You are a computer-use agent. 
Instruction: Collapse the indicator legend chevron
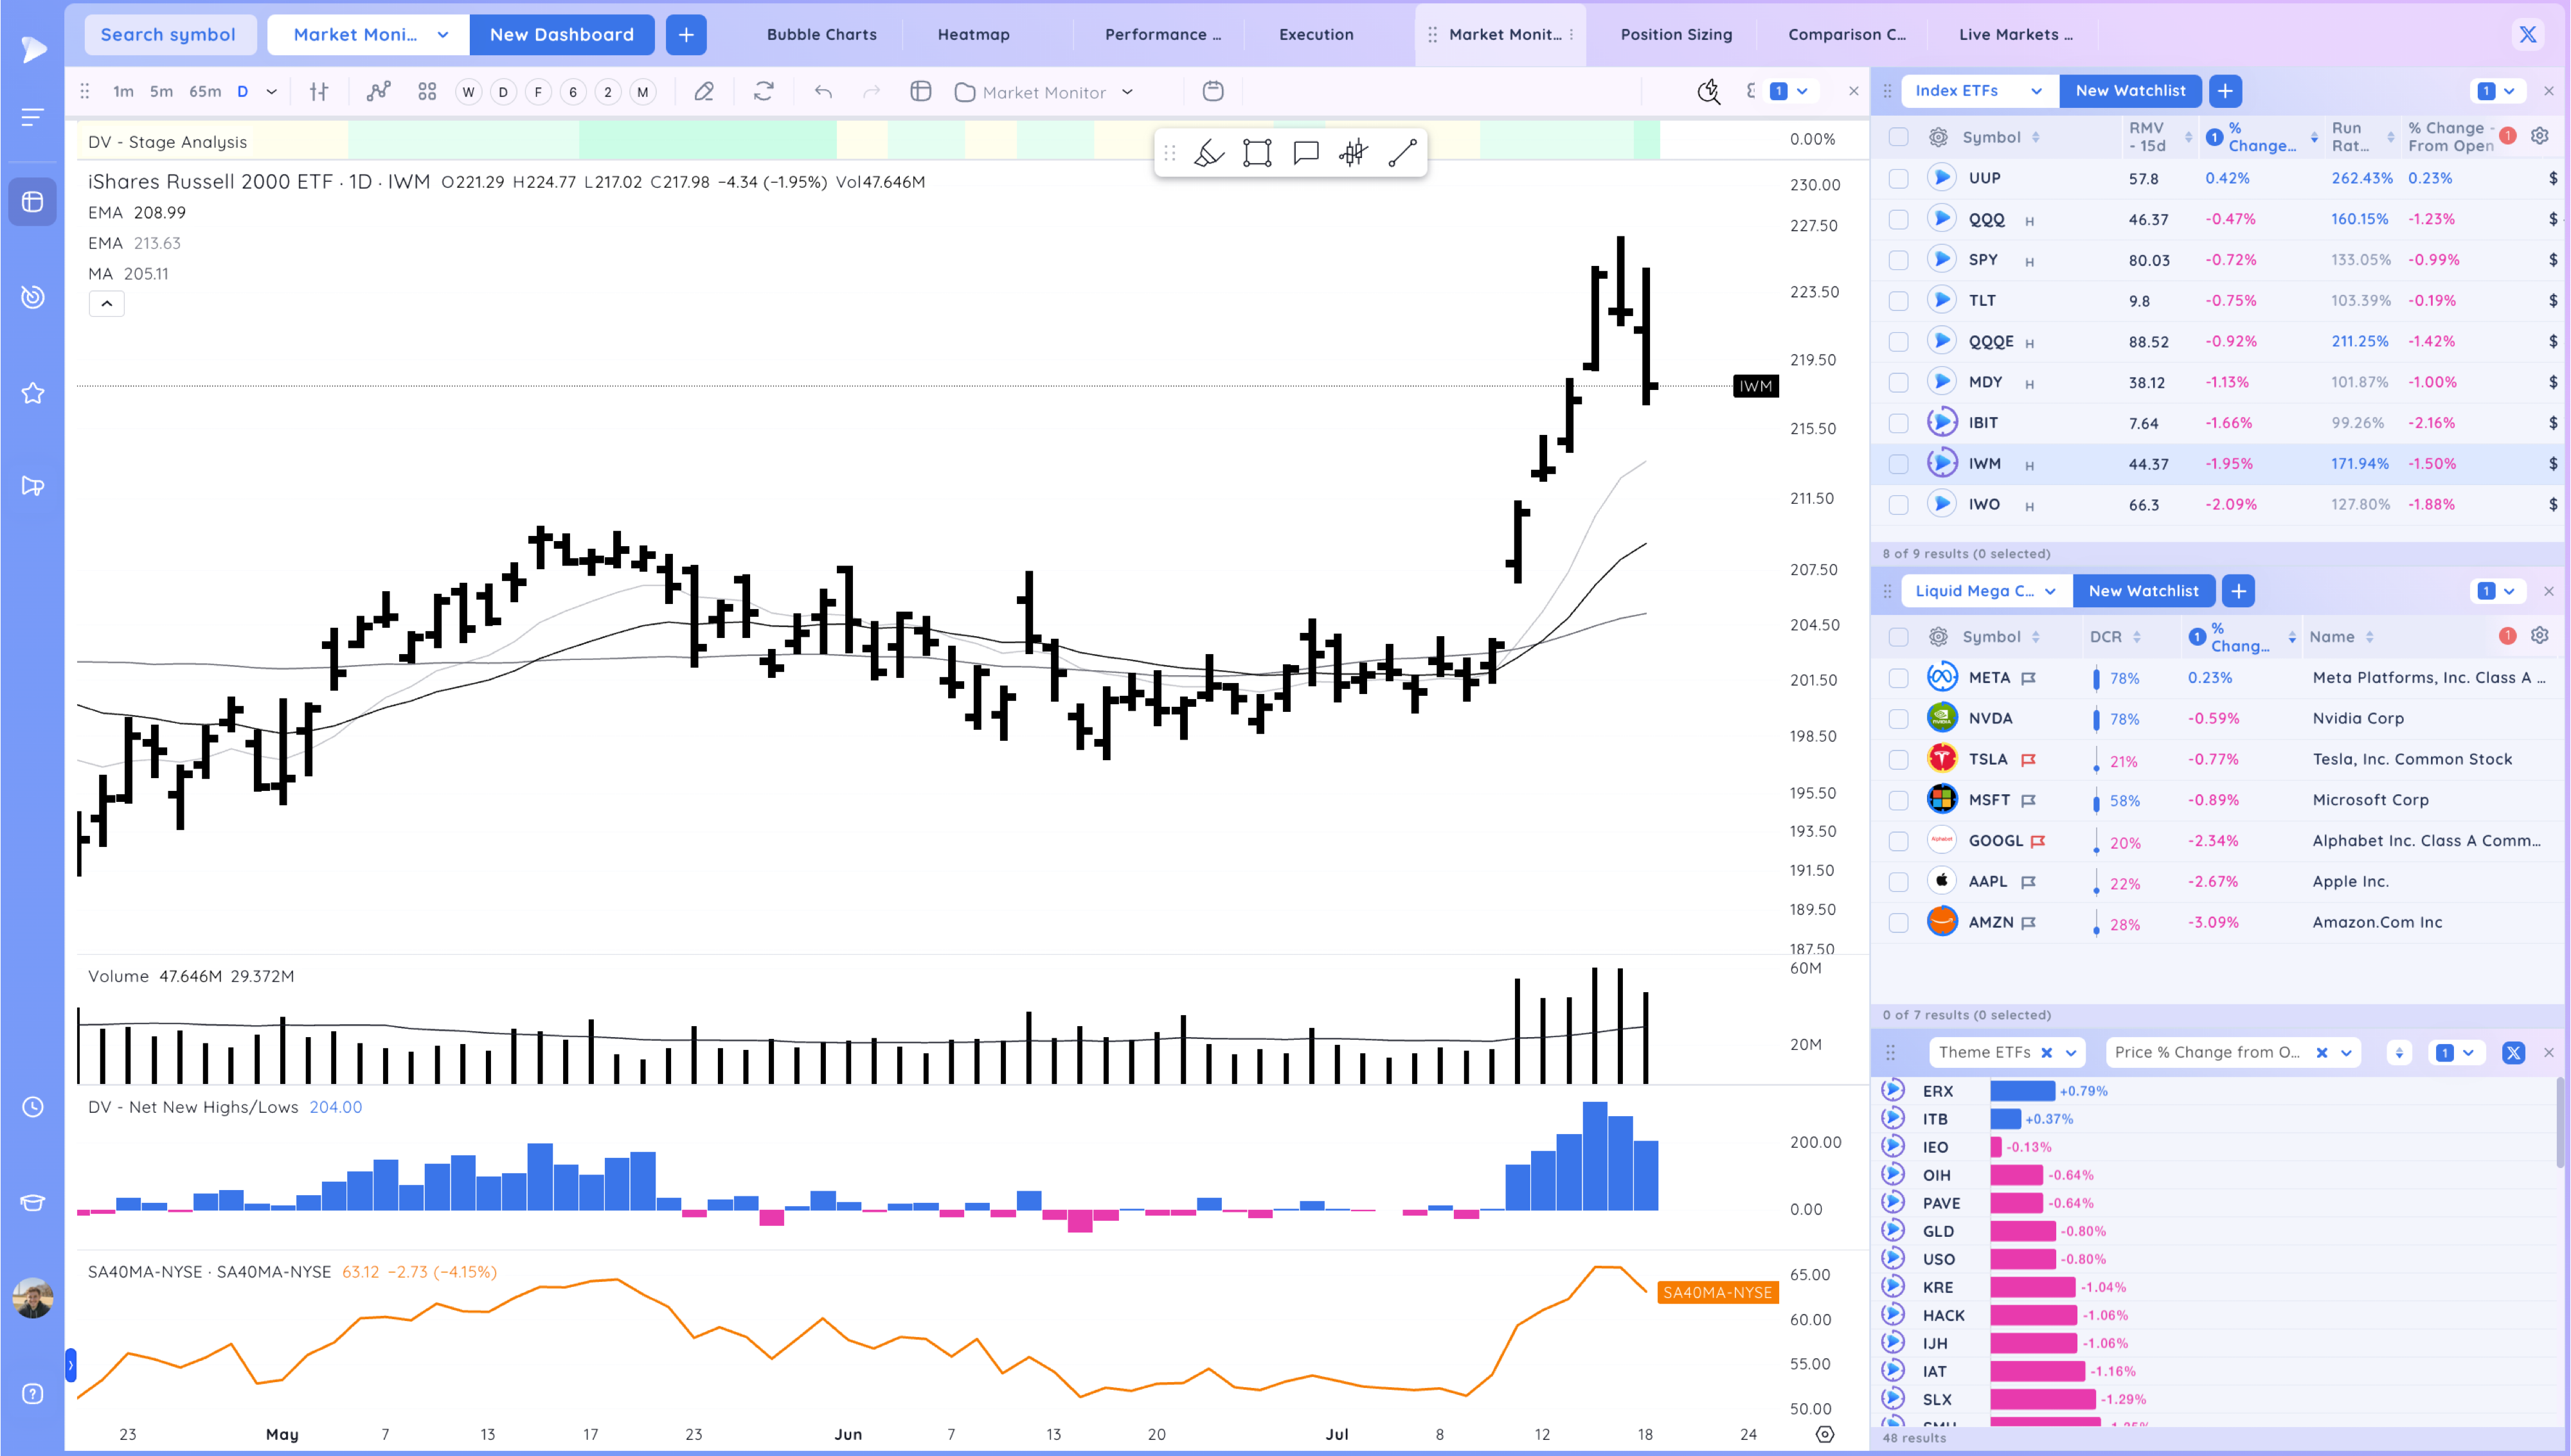pyautogui.click(x=107, y=304)
